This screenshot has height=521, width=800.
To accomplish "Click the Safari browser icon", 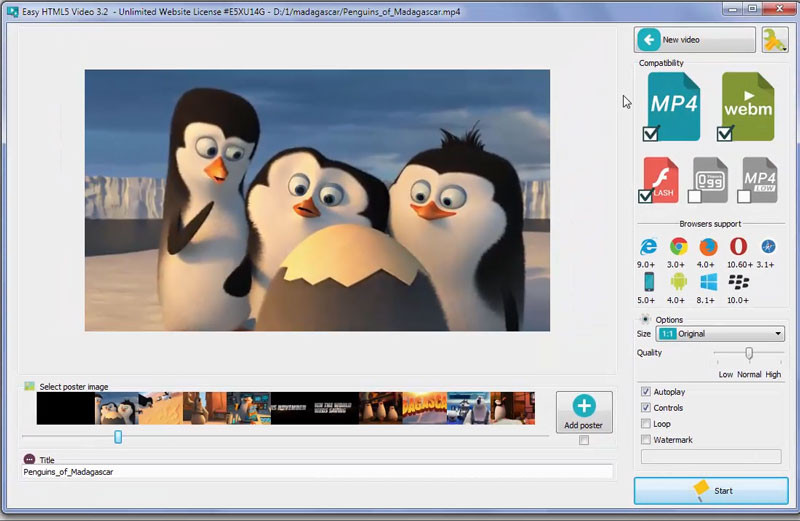I will [768, 246].
